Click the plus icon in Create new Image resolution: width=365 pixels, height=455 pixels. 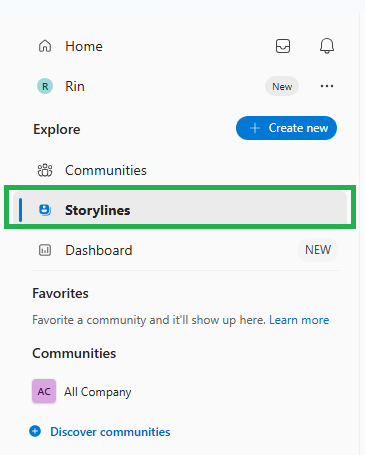pos(255,128)
